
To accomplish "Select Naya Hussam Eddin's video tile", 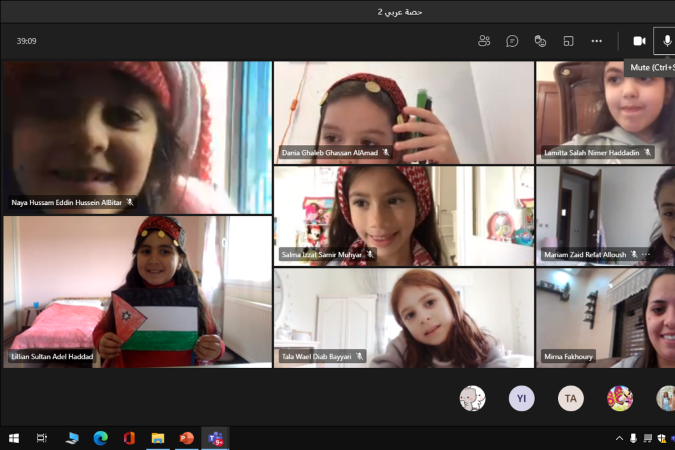I will coord(137,136).
